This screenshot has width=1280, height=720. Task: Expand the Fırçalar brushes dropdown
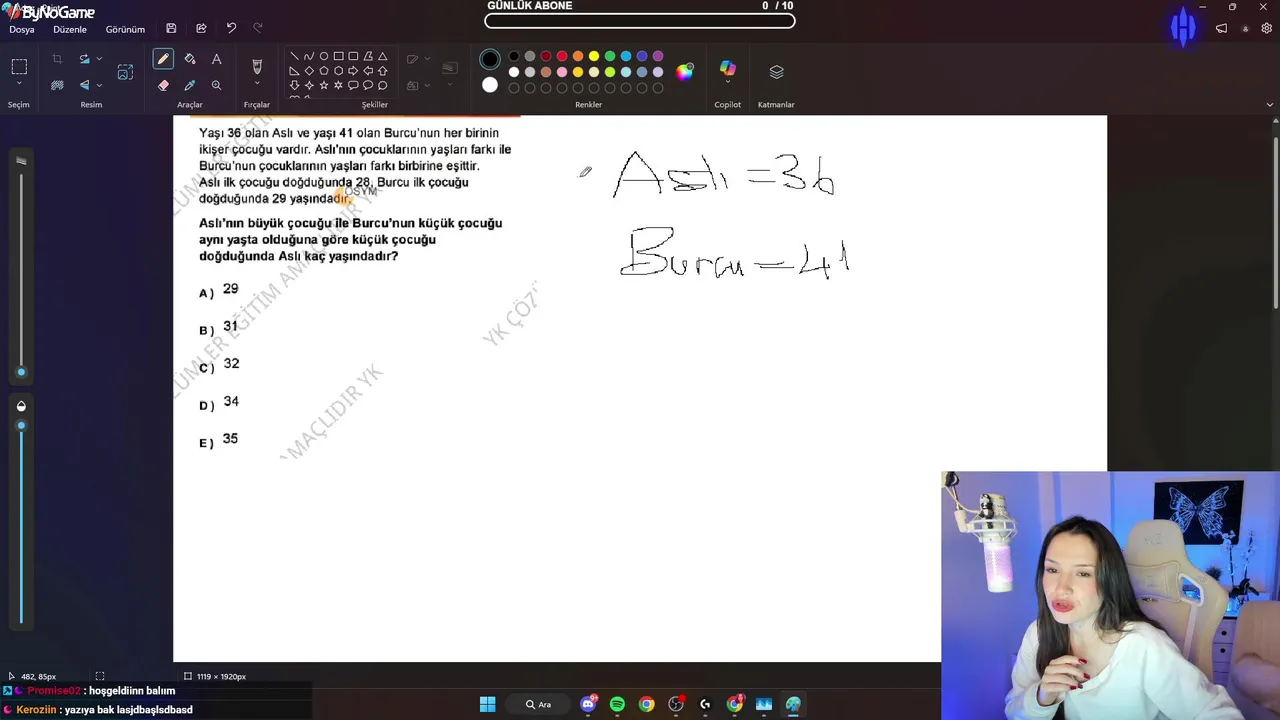pos(257,84)
